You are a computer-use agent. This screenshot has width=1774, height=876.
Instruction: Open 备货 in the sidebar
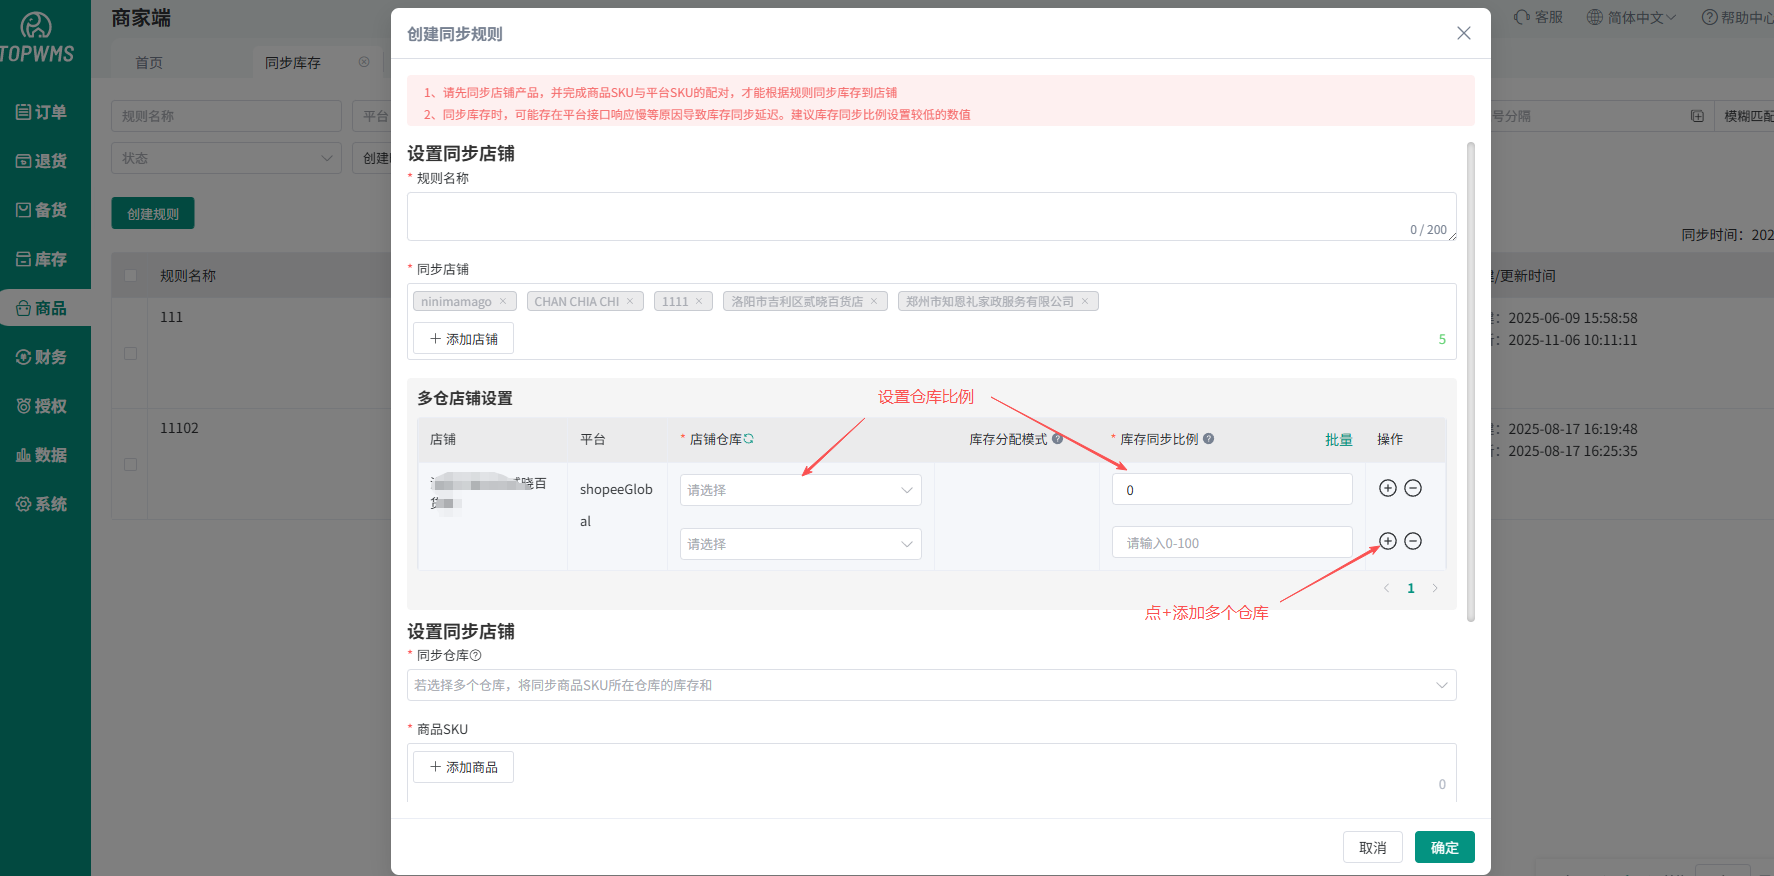(42, 210)
